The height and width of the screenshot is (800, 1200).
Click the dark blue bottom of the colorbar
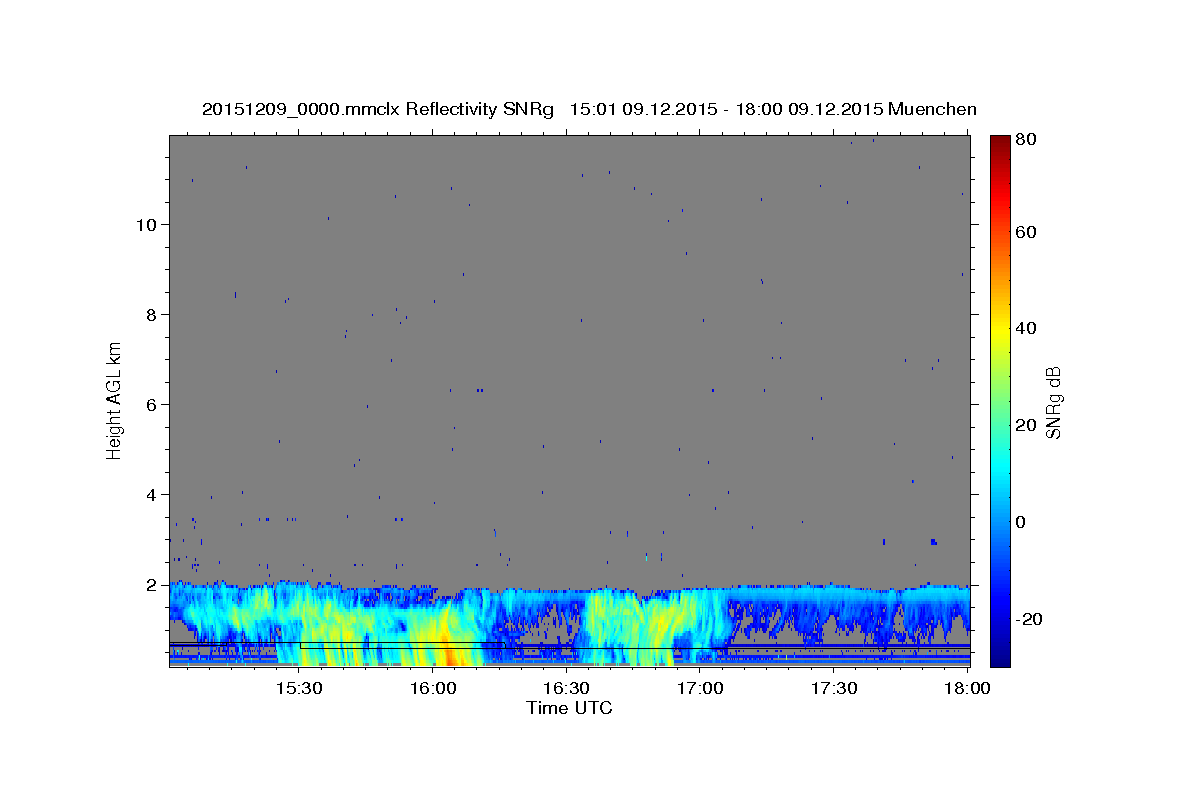coord(1000,660)
